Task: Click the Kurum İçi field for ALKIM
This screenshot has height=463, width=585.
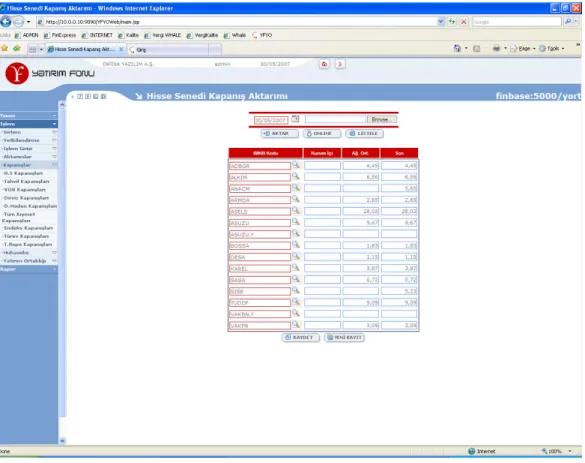Action: [x=322, y=177]
